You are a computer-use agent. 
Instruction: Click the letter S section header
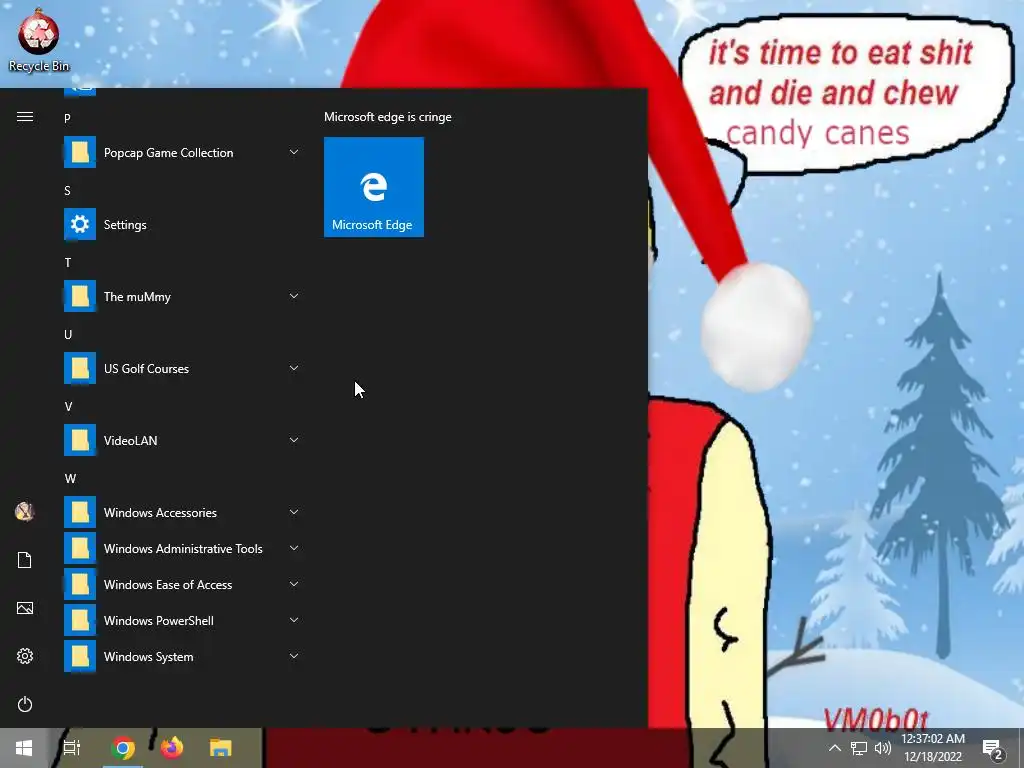(x=67, y=191)
